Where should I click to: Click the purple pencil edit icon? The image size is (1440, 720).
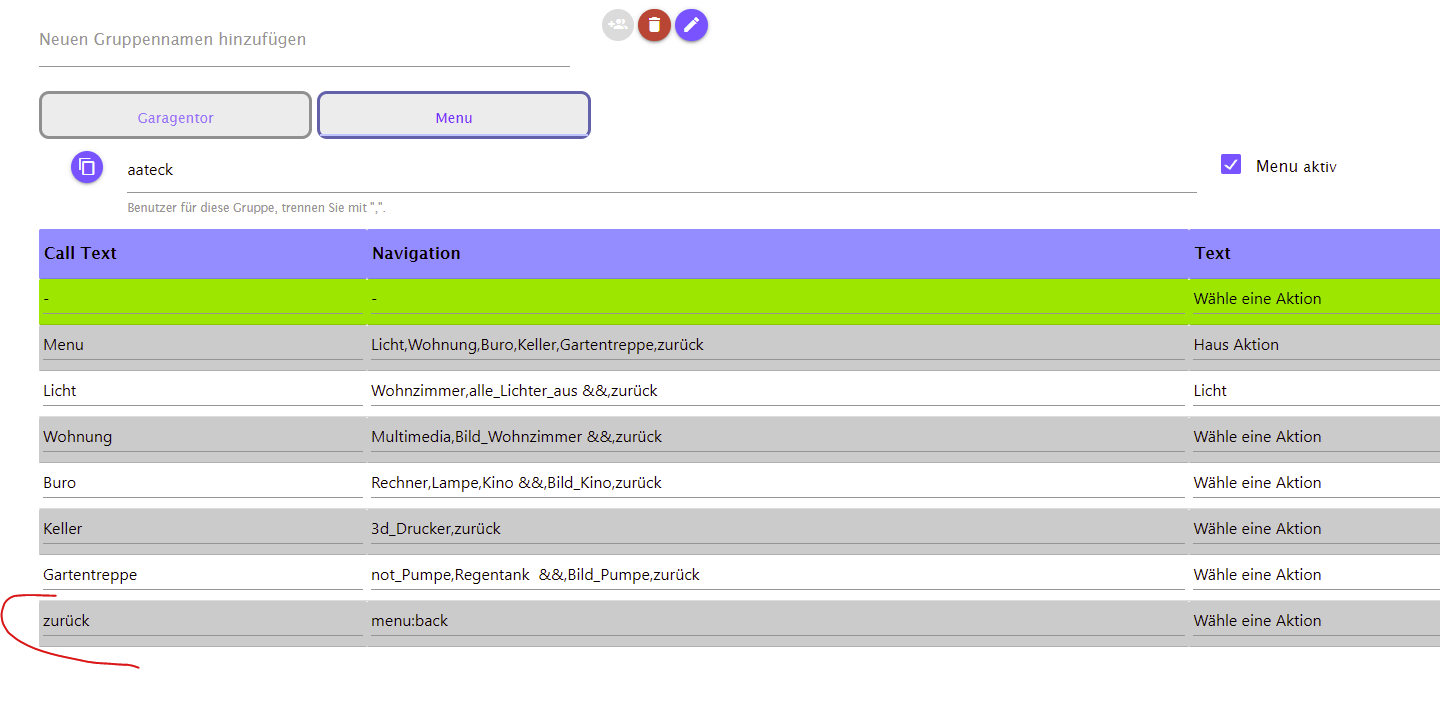(x=691, y=25)
